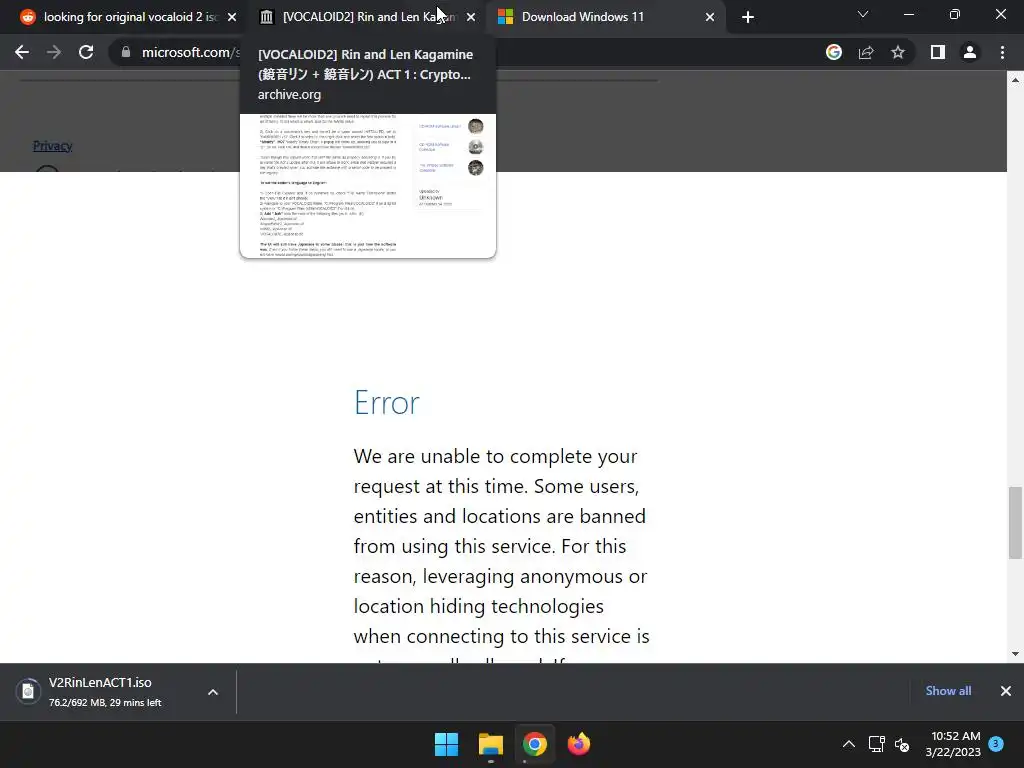Viewport: 1024px width, 768px height.
Task: Click the V2RinLenACT1.iso file icon
Action: (28, 691)
